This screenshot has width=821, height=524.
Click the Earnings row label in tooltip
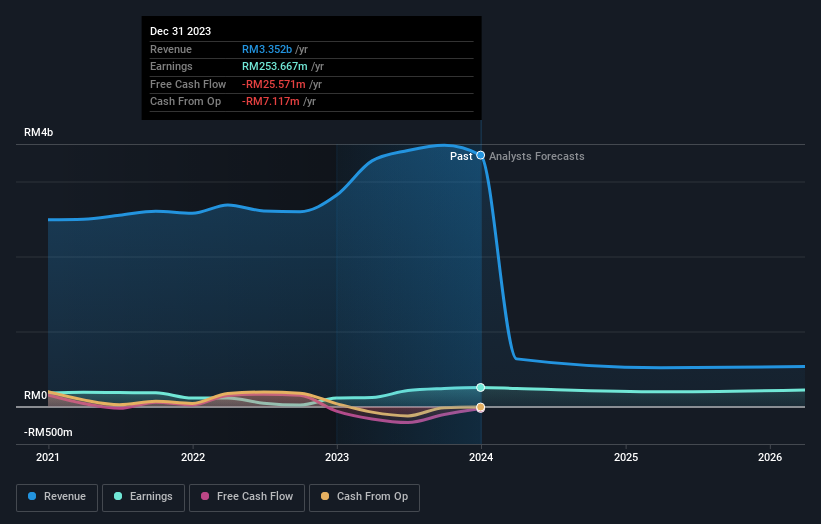click(x=171, y=66)
